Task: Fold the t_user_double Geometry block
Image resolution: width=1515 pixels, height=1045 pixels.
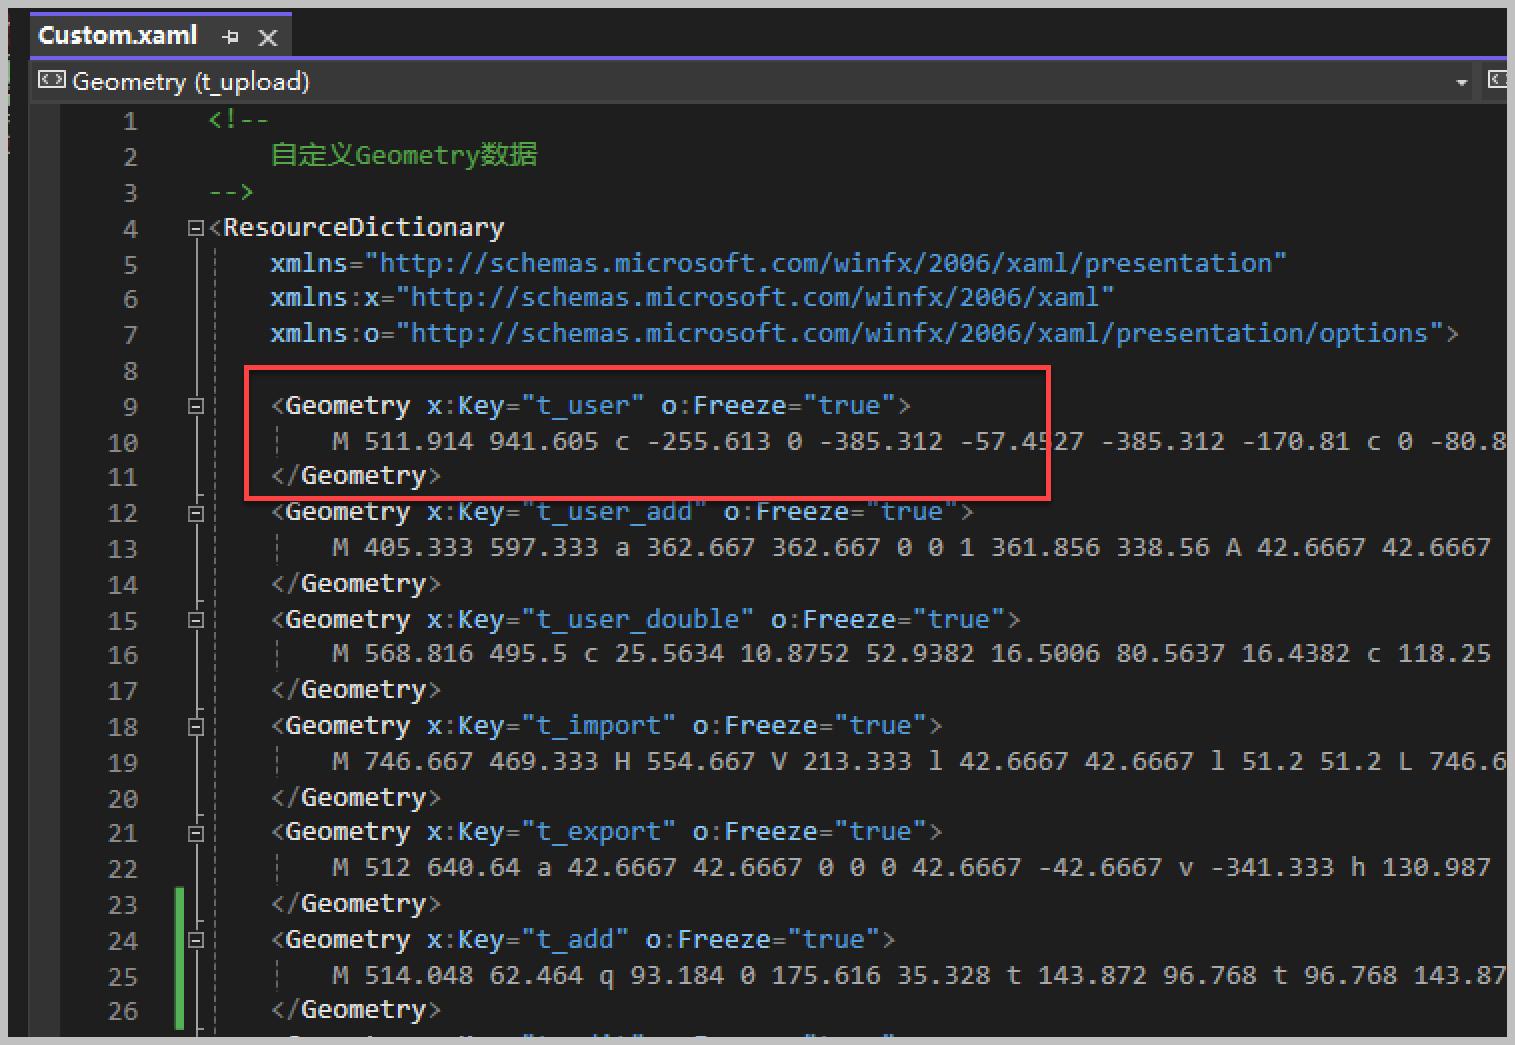Action: [x=196, y=620]
